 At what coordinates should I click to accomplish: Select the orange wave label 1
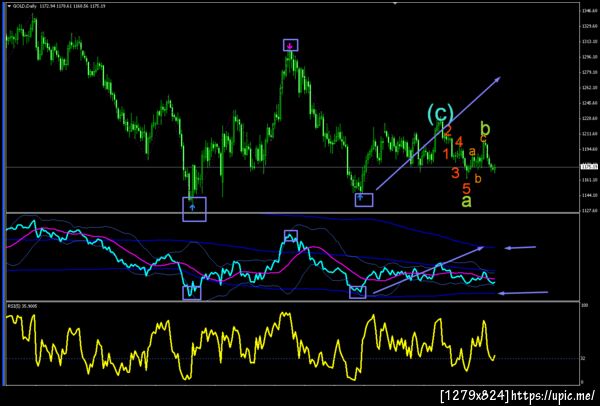(x=446, y=154)
